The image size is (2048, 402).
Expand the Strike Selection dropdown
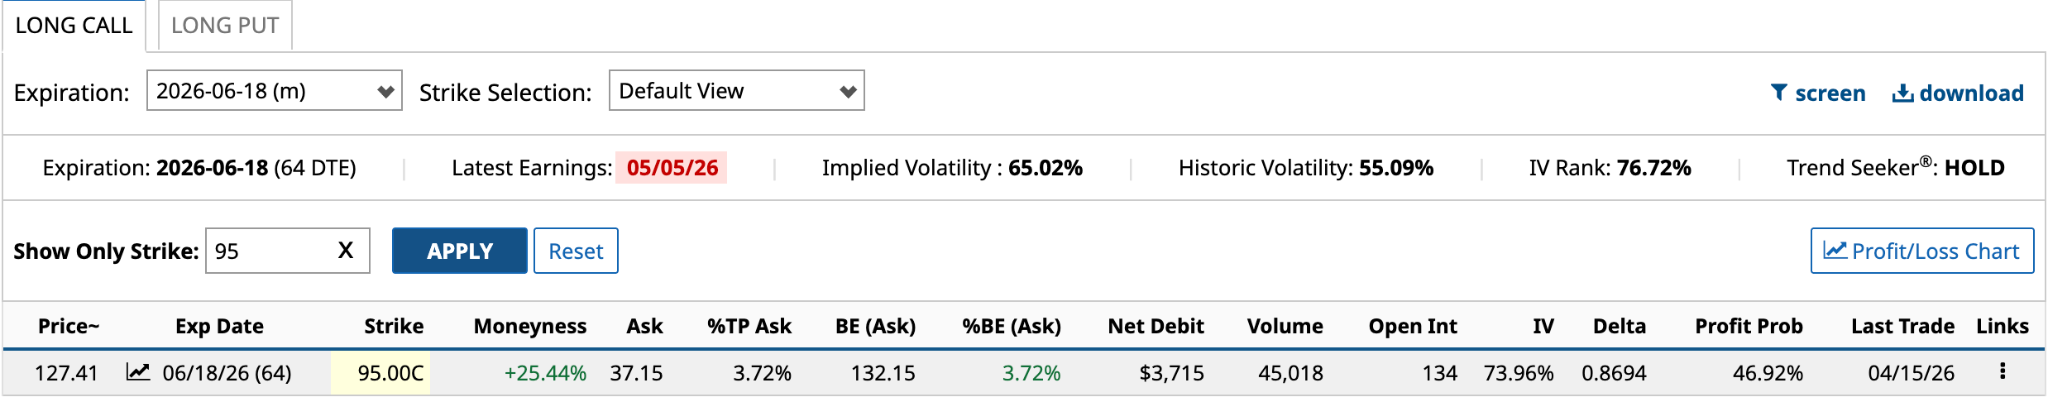point(736,91)
